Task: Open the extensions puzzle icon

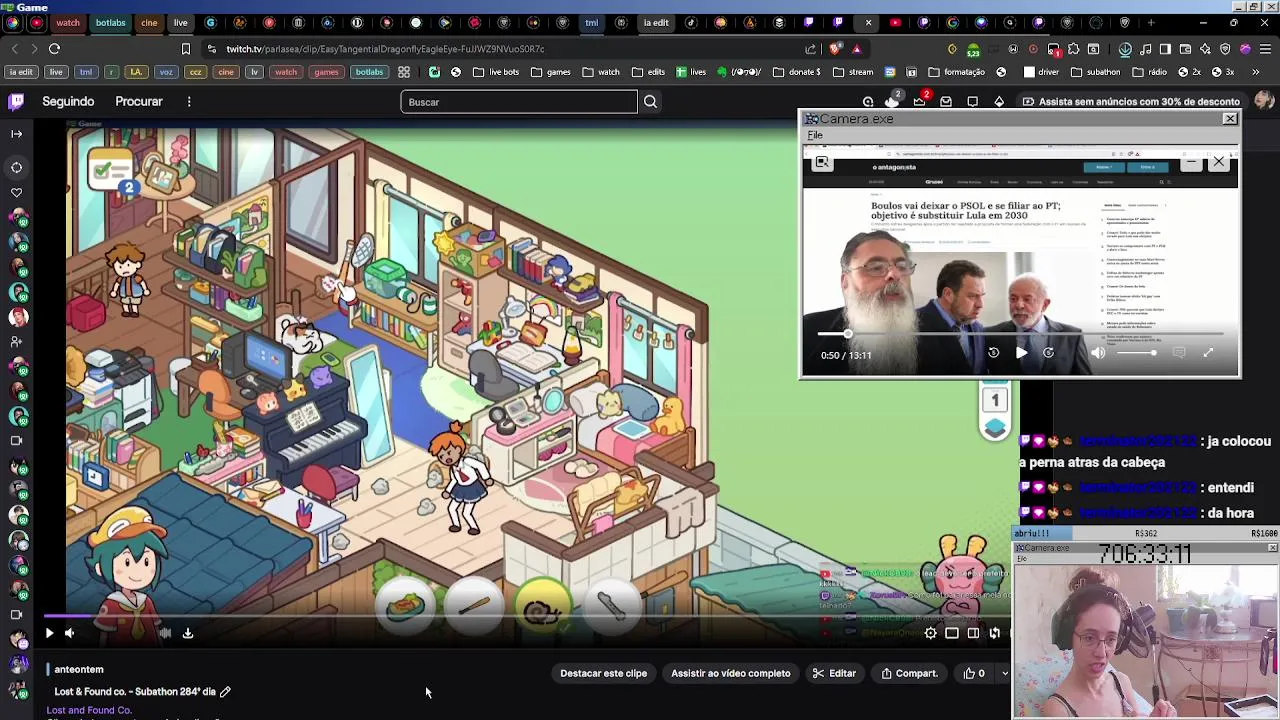Action: pyautogui.click(x=1074, y=48)
